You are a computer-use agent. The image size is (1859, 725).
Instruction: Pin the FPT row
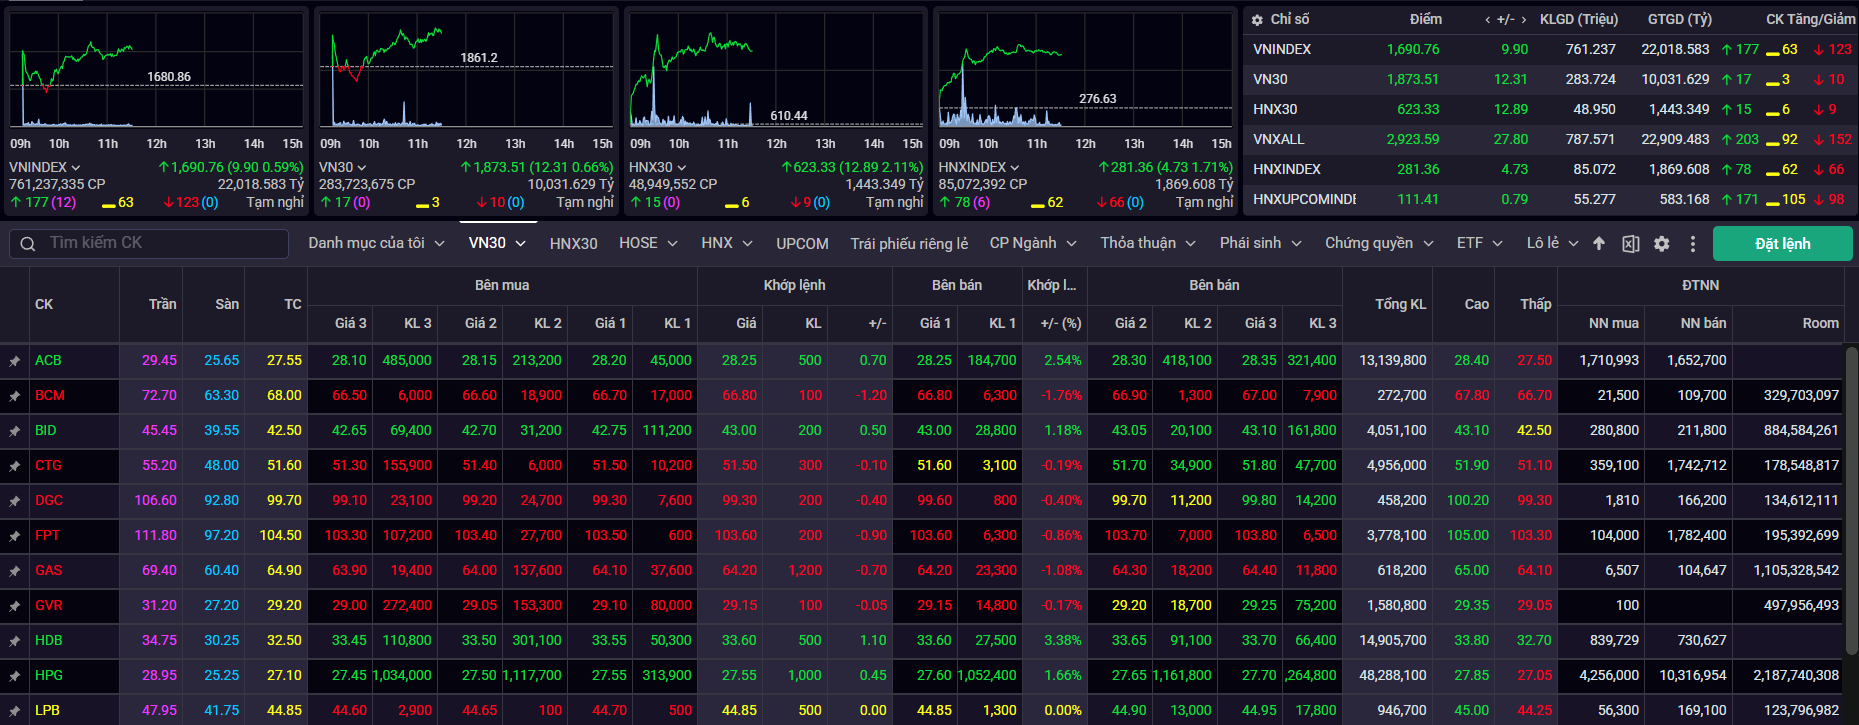pos(15,536)
